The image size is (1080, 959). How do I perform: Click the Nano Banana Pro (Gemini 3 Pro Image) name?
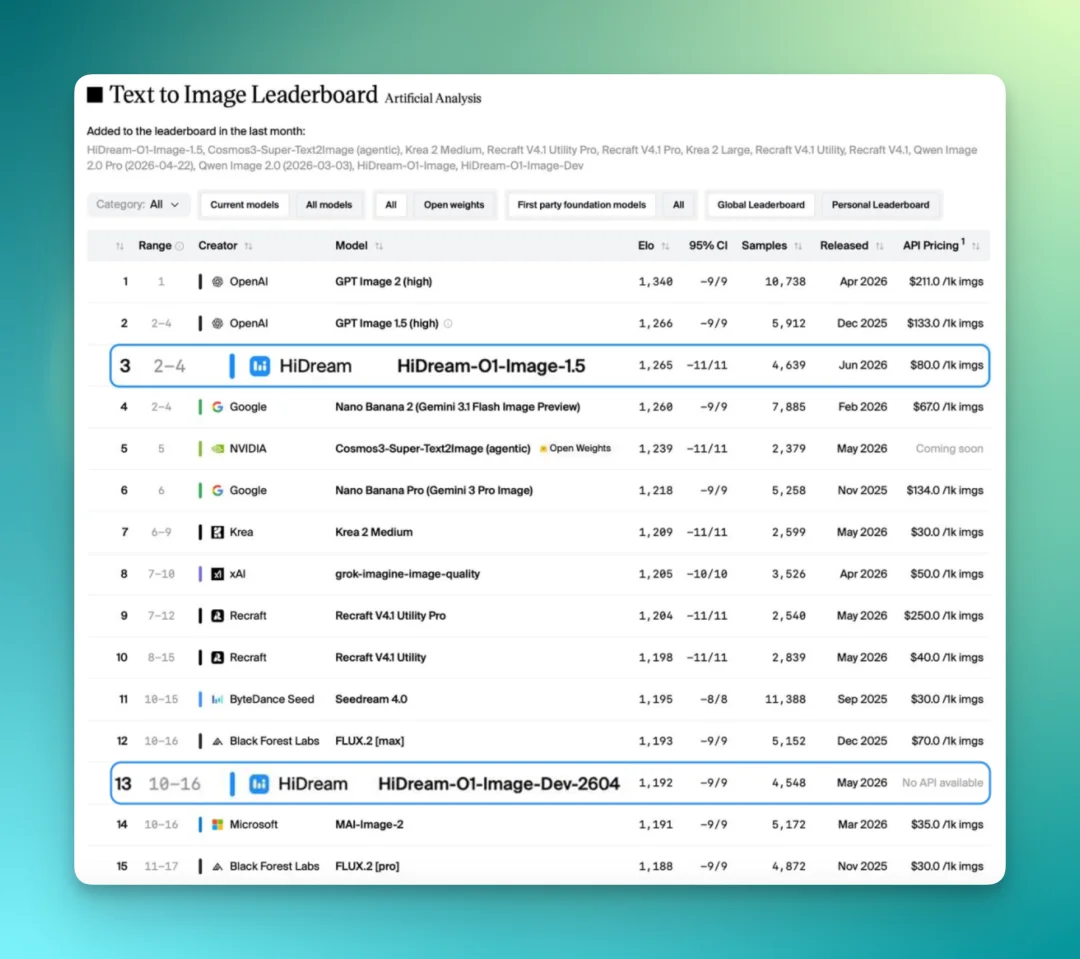[x=434, y=490]
